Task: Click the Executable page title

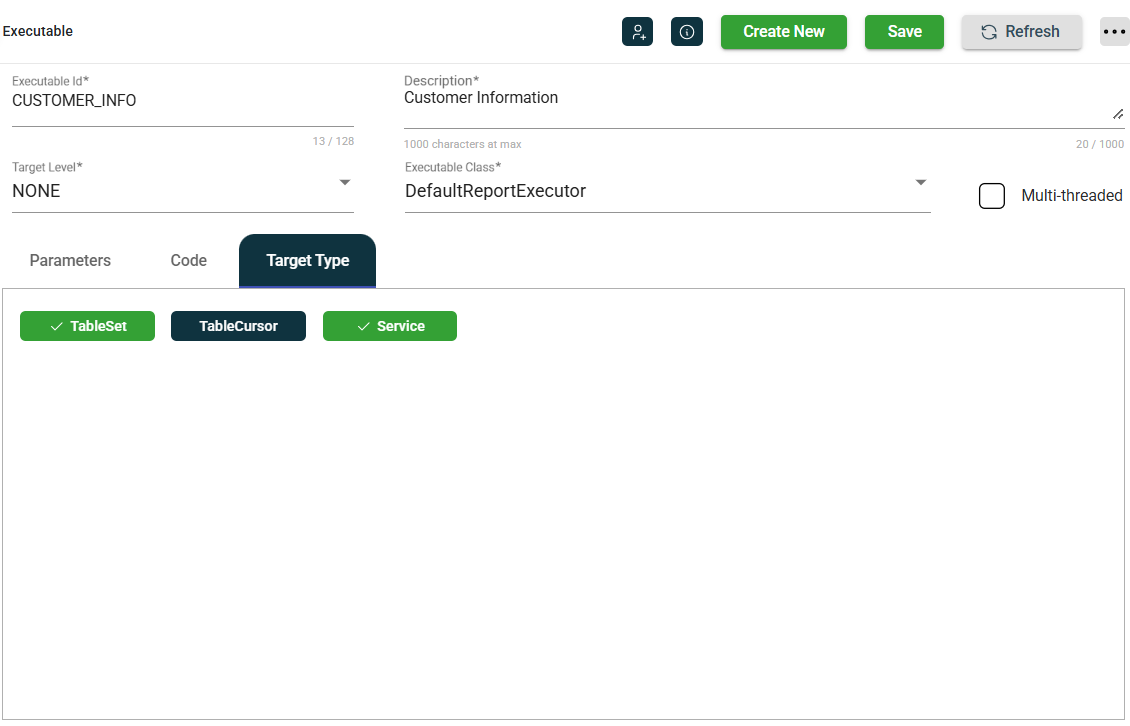Action: pyautogui.click(x=38, y=31)
